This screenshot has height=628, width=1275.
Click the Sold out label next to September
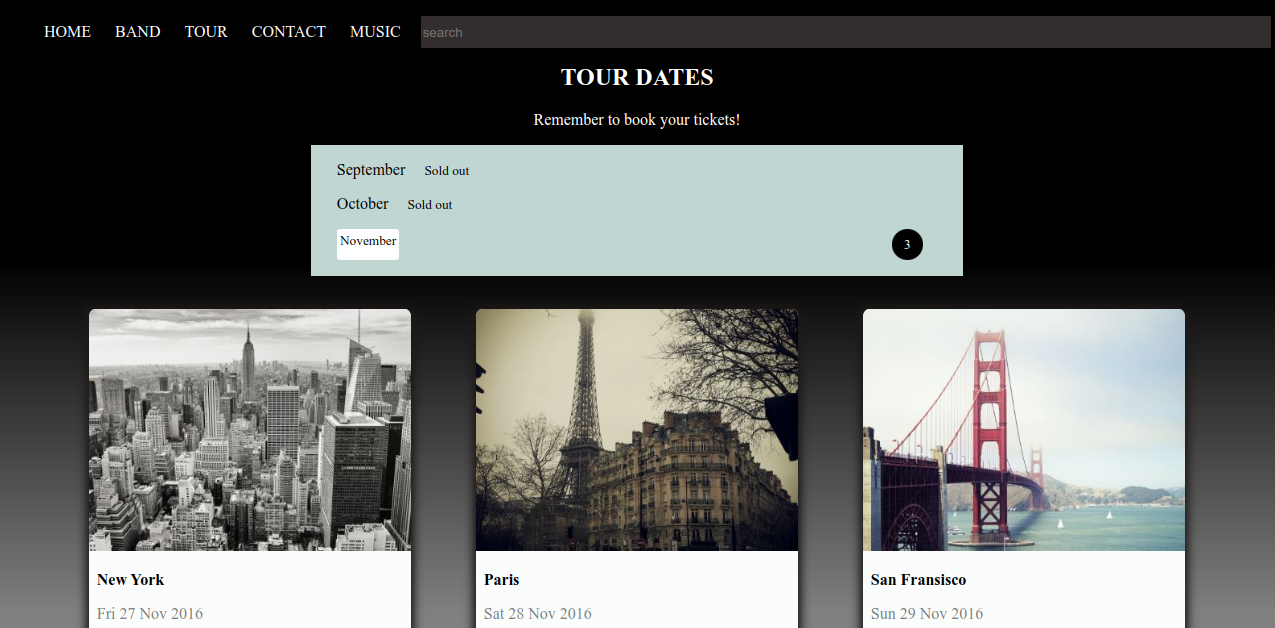(x=446, y=170)
